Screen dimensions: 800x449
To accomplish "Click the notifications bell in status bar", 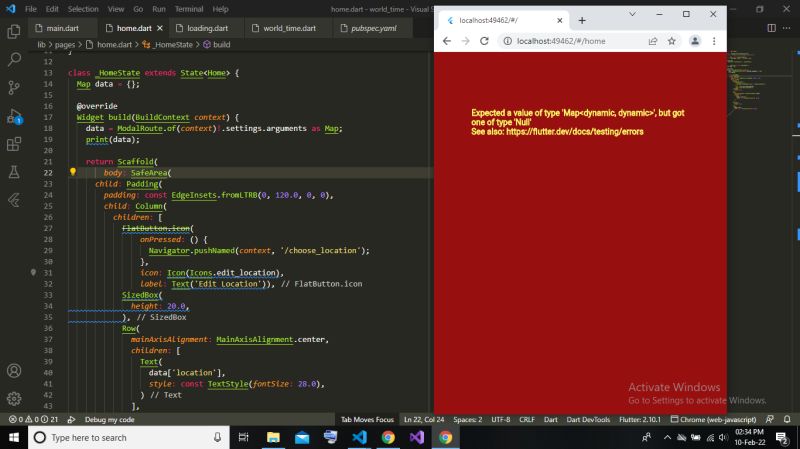I will [x=787, y=419].
